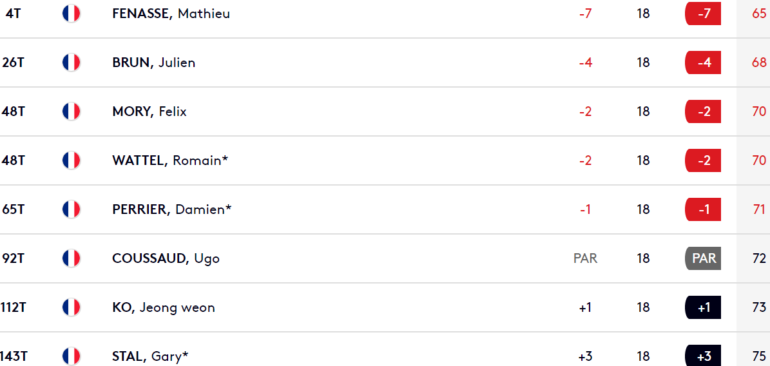Image resolution: width=770 pixels, height=366 pixels.
Task: Open player BRUN, Julien
Action: point(154,63)
